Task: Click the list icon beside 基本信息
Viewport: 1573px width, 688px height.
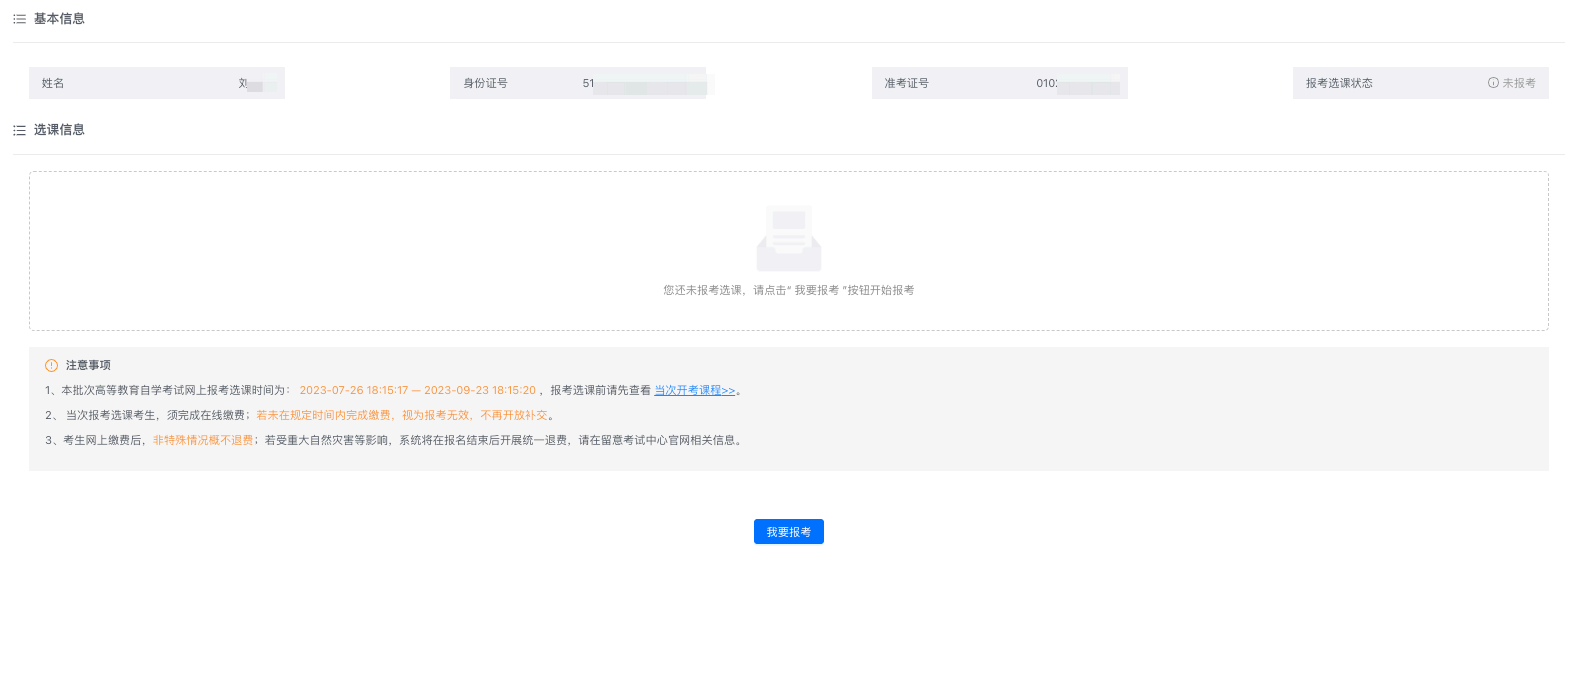Action: (x=19, y=19)
